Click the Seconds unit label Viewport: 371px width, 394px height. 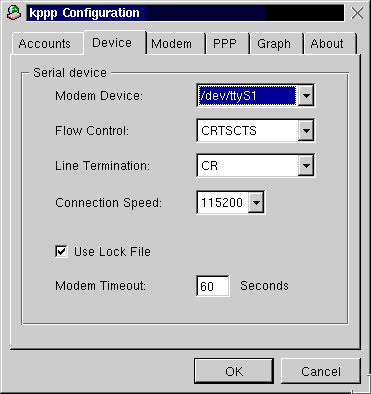point(264,286)
